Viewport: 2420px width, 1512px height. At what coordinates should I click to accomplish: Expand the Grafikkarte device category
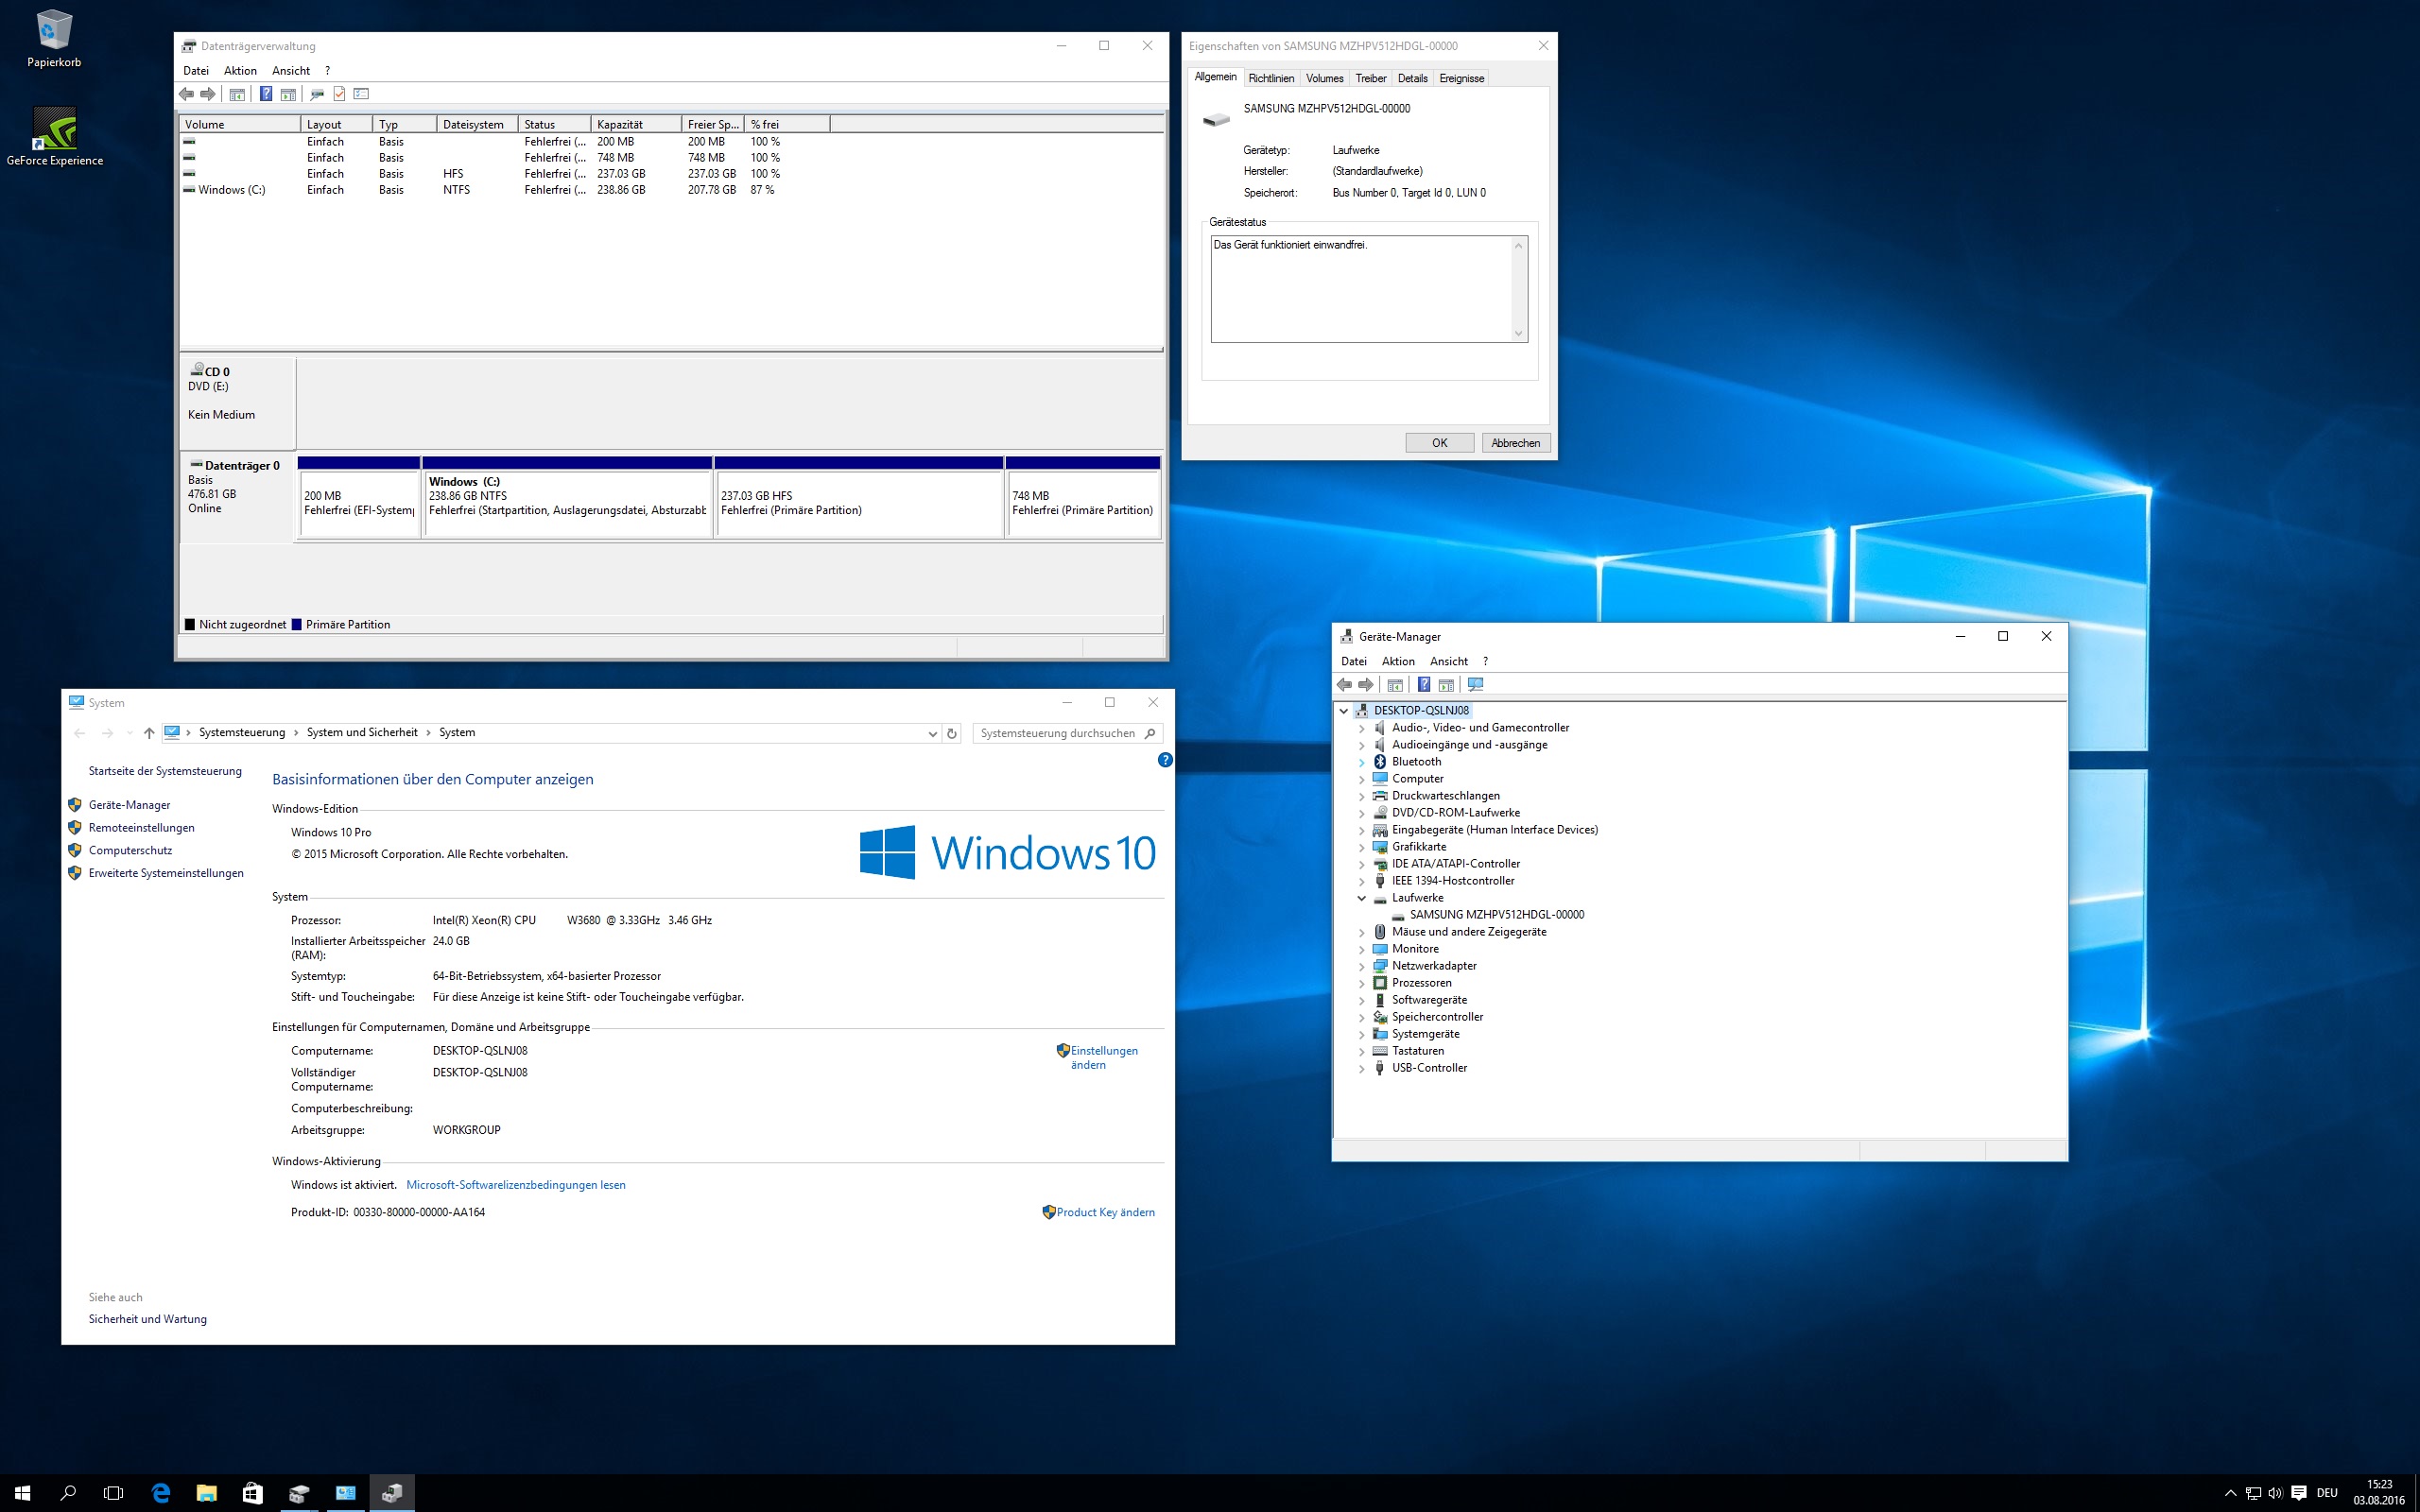1361,847
